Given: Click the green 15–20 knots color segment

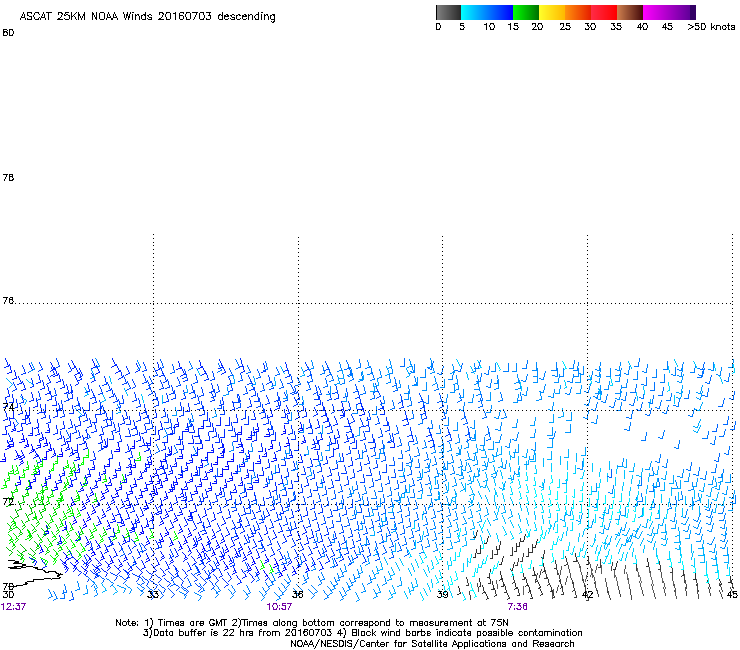Looking at the screenshot, I should pos(526,12).
